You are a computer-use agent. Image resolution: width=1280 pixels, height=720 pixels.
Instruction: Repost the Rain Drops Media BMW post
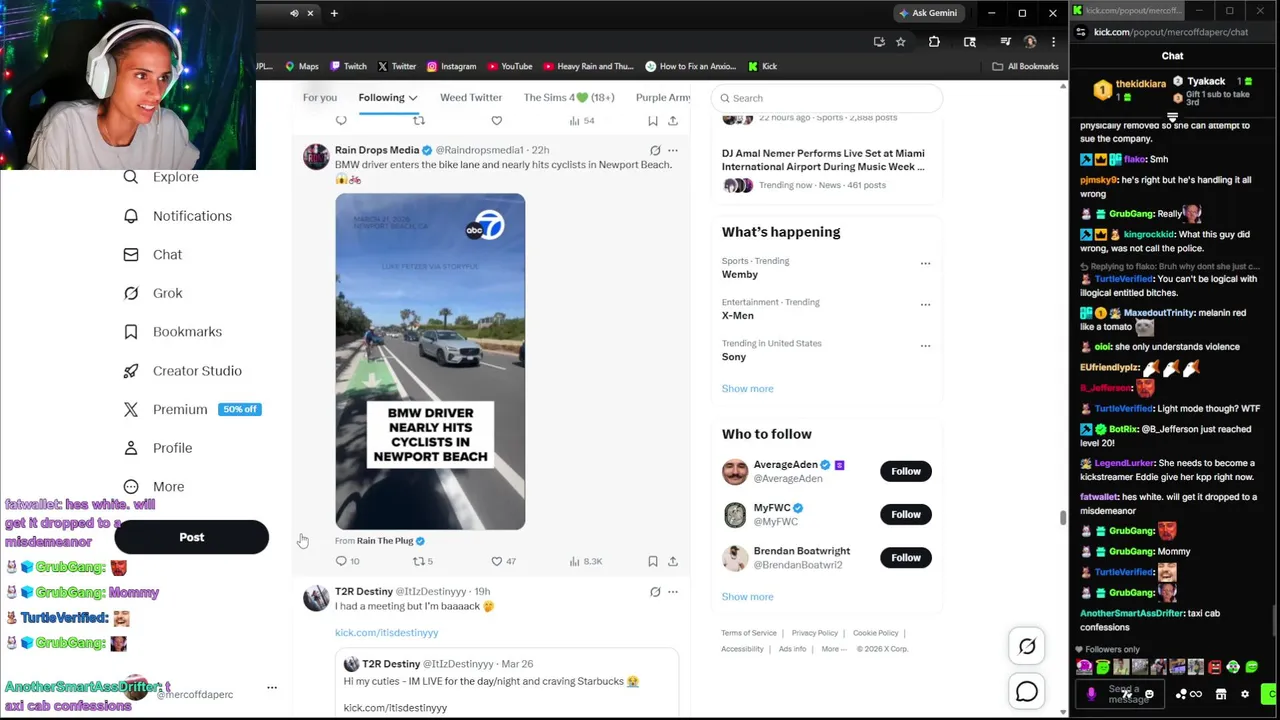click(419, 561)
